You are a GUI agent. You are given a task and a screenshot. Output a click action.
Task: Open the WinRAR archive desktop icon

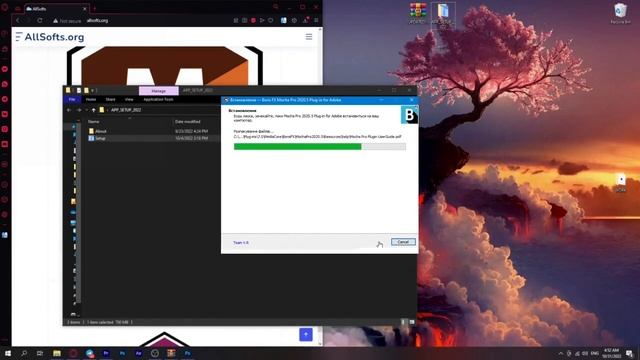(x=418, y=13)
